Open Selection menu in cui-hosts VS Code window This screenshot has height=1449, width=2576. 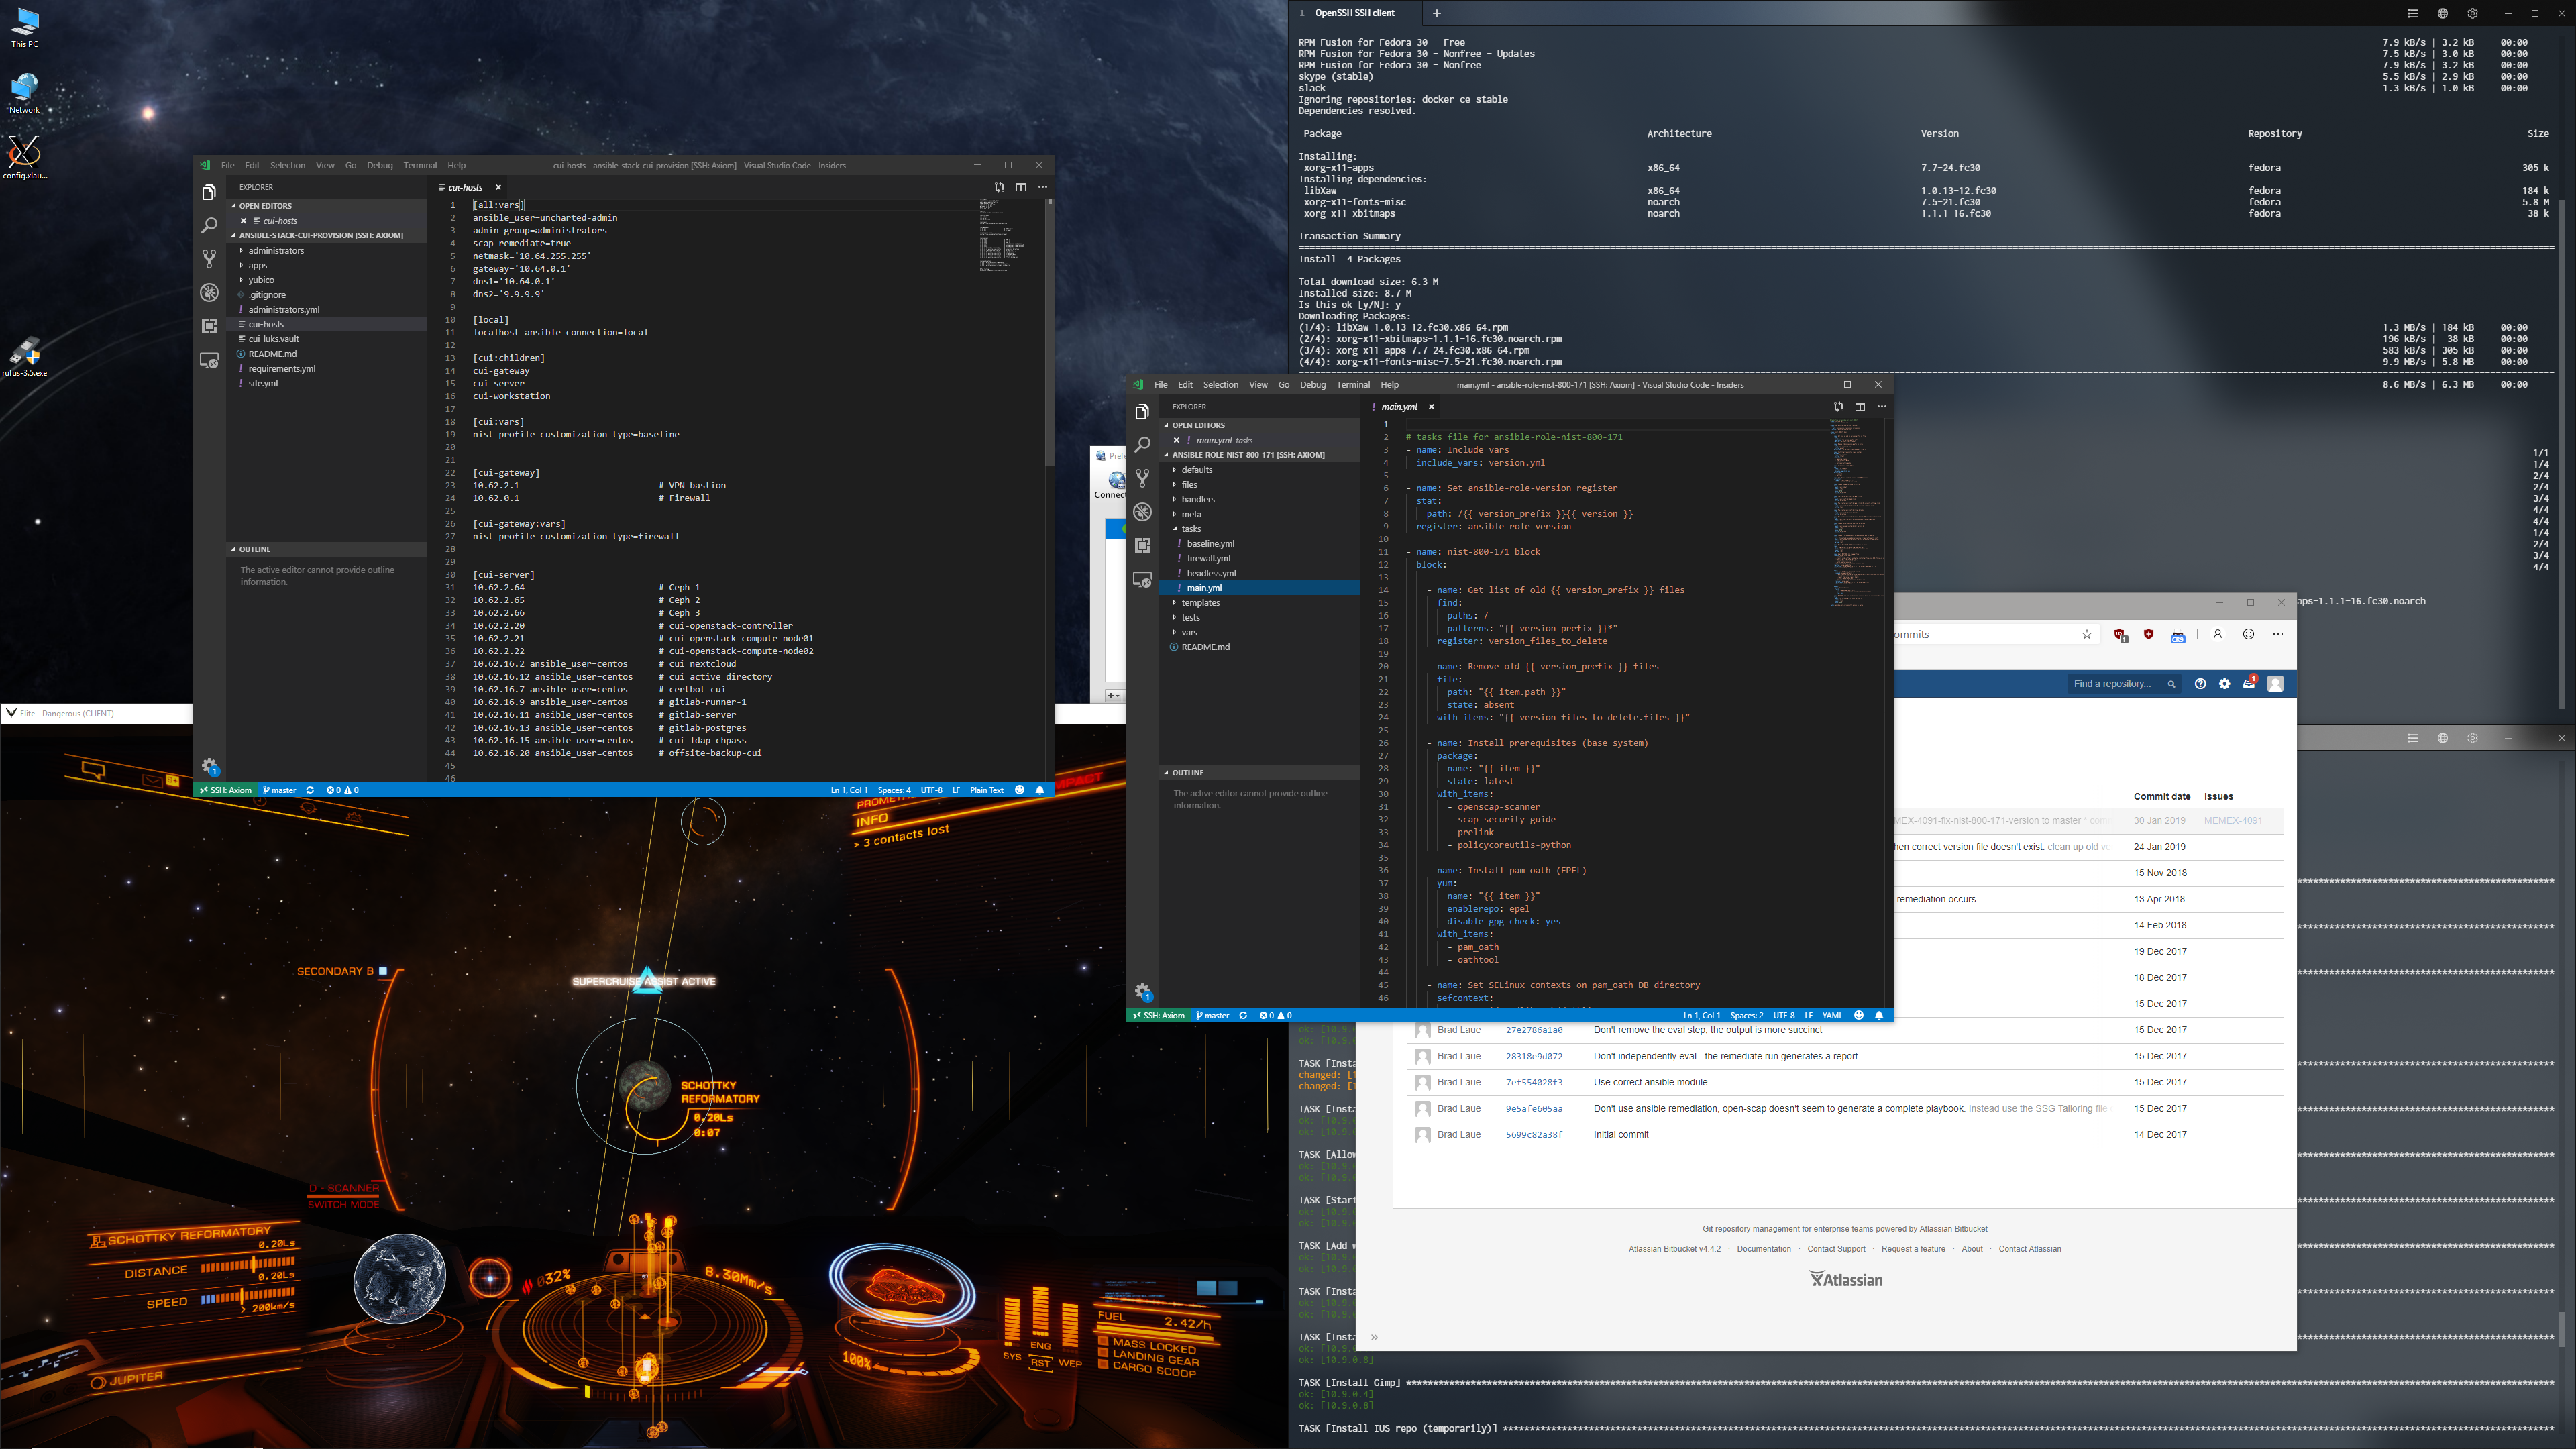(287, 165)
